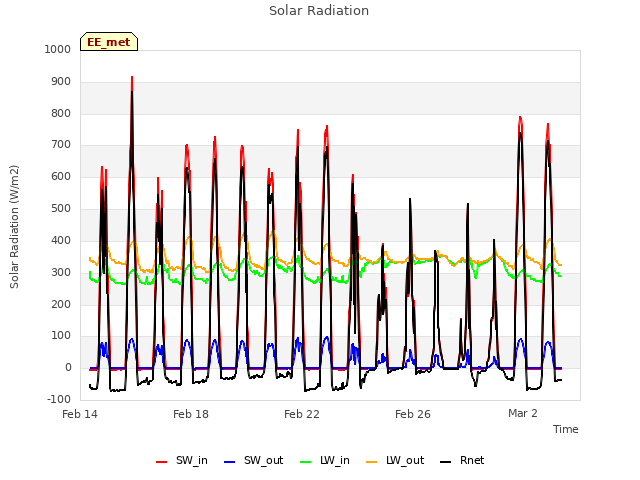640x480 pixels.
Task: Click the black Rnet legend color marker
Action: 446,462
